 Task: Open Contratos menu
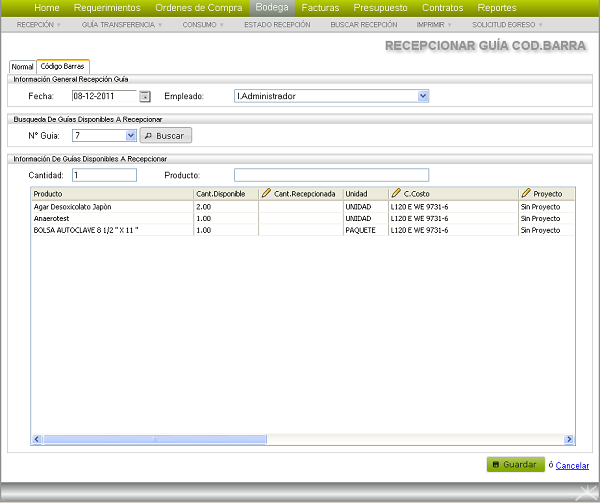(442, 8)
